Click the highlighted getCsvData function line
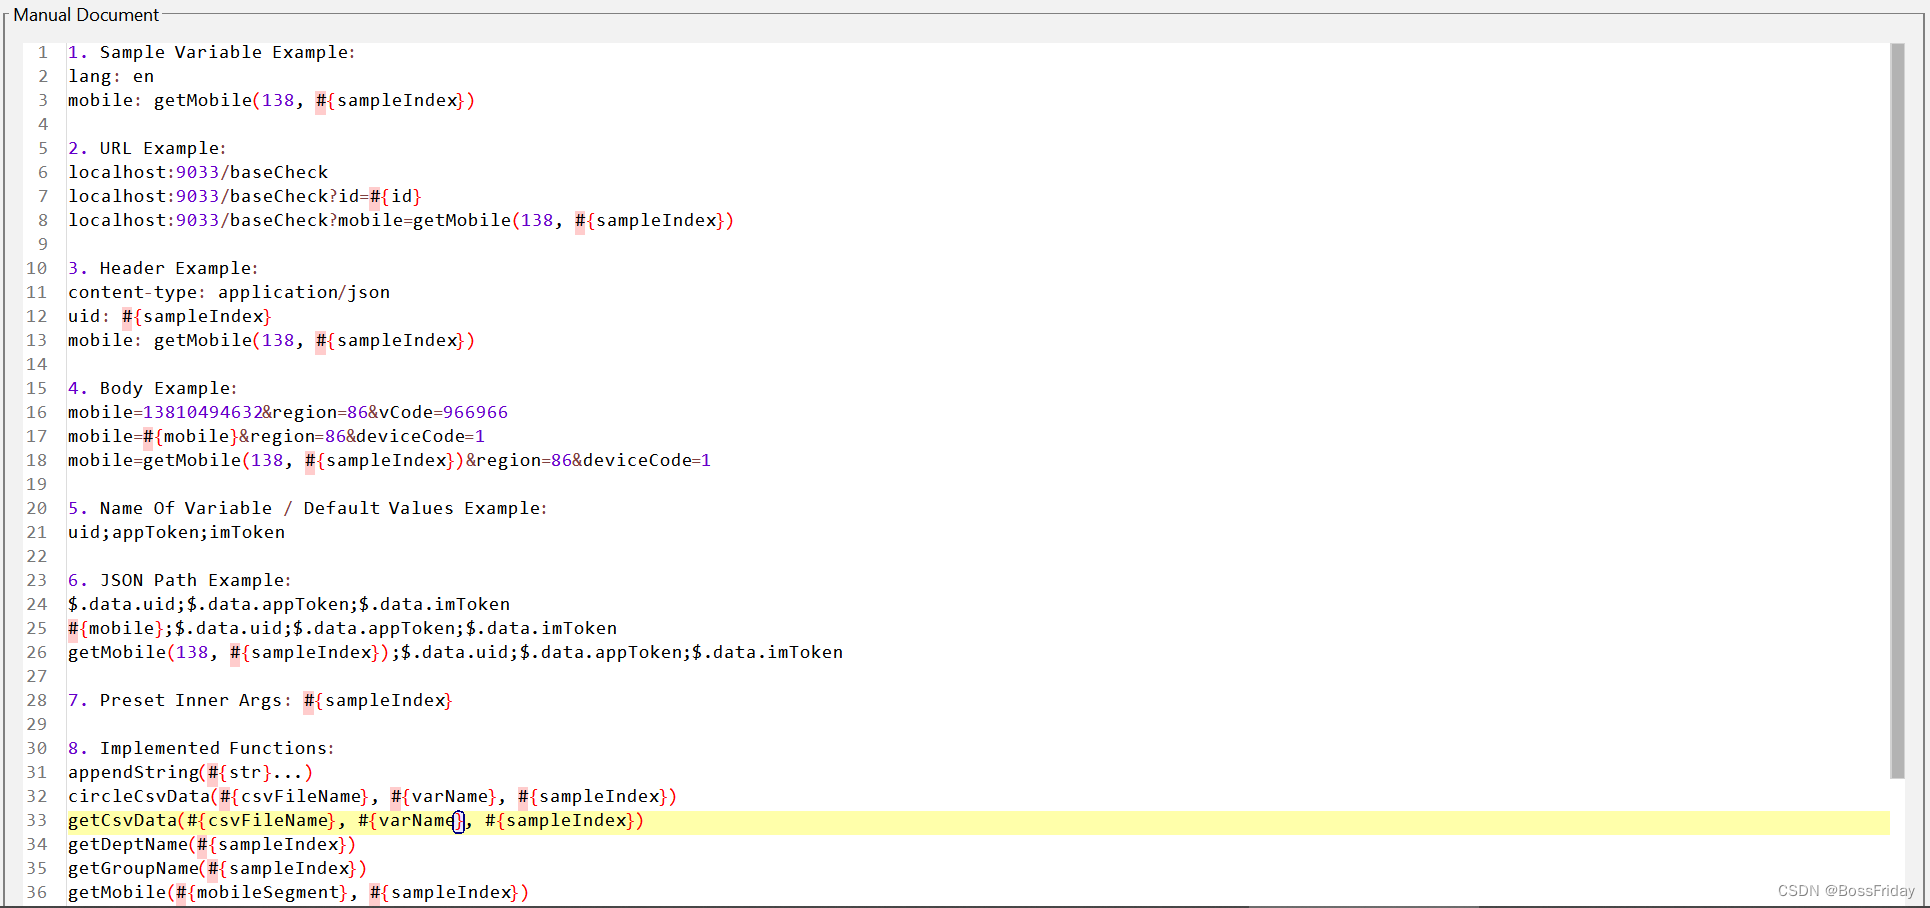 pos(356,820)
